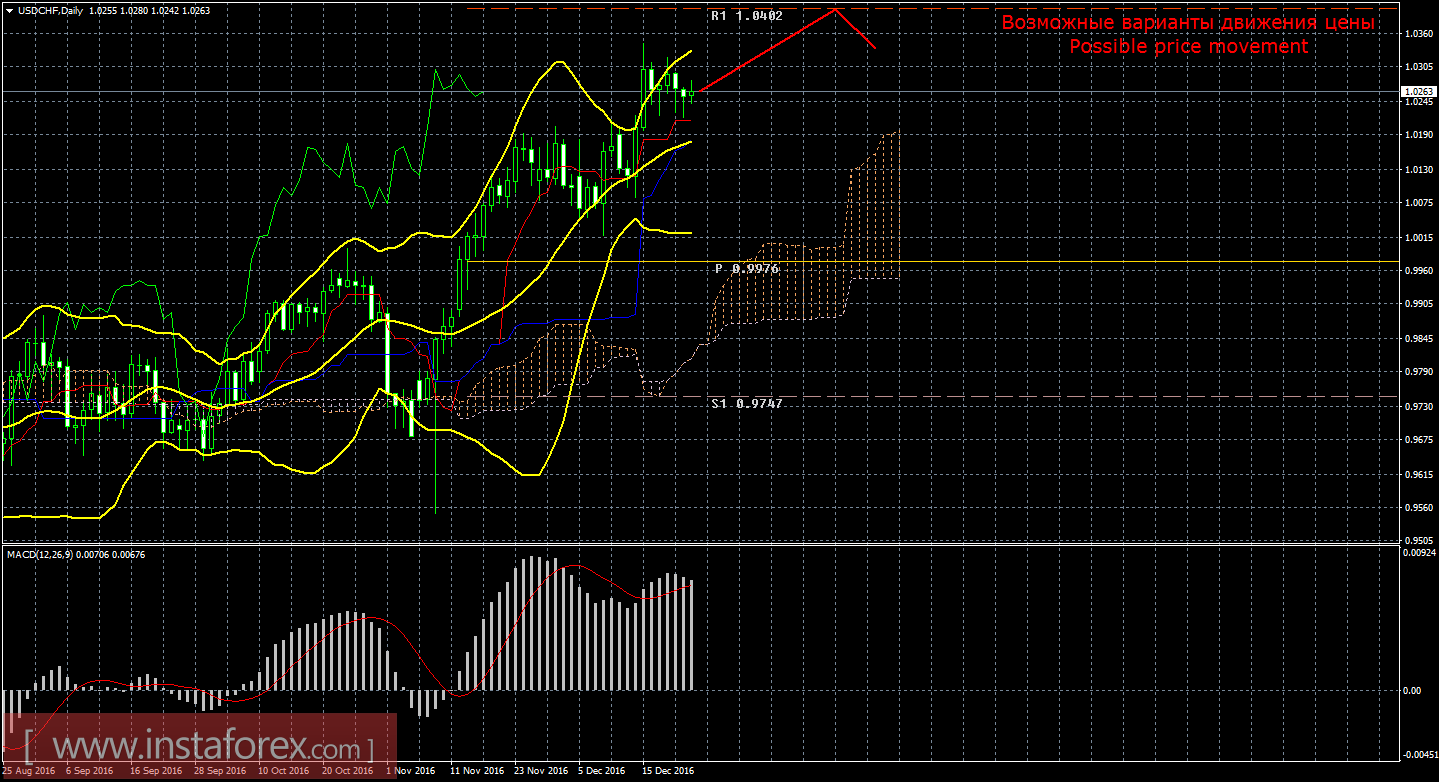Click the 0.9730 price axis label
The image size is (1439, 782).
point(1418,406)
